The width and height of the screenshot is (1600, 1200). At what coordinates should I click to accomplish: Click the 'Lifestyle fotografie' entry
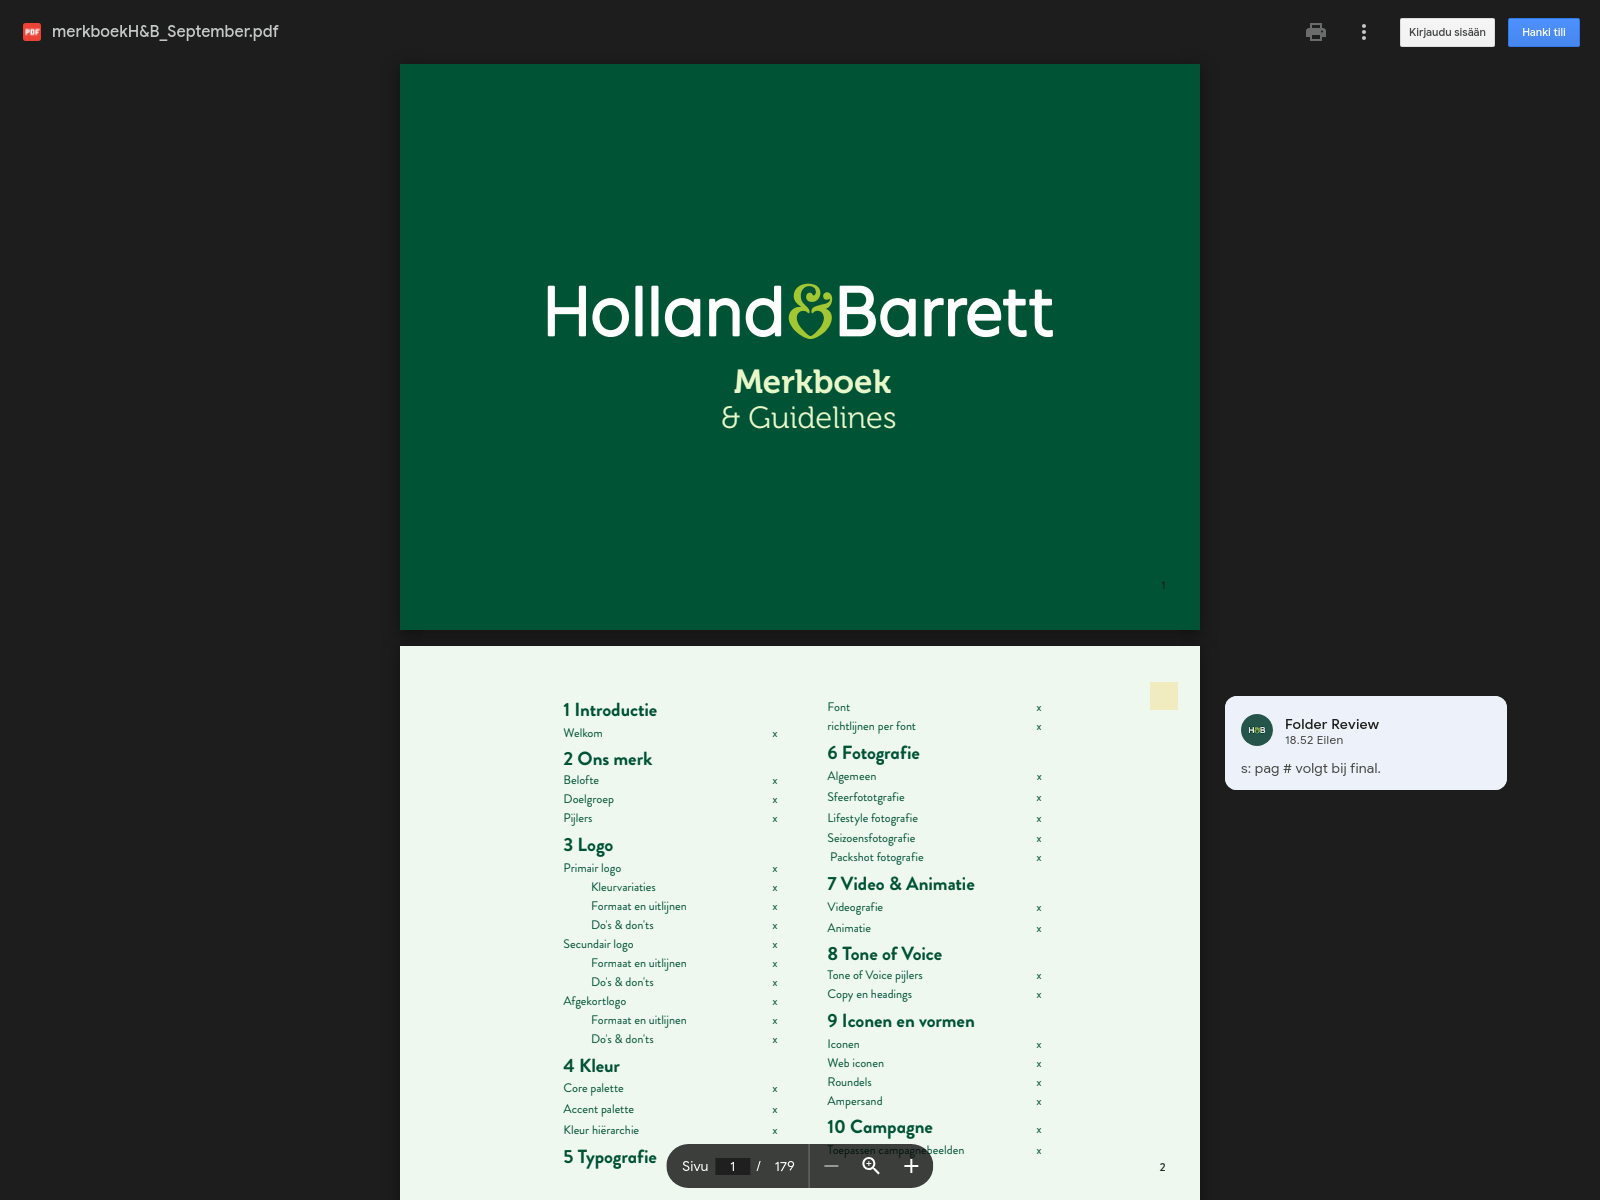click(872, 818)
